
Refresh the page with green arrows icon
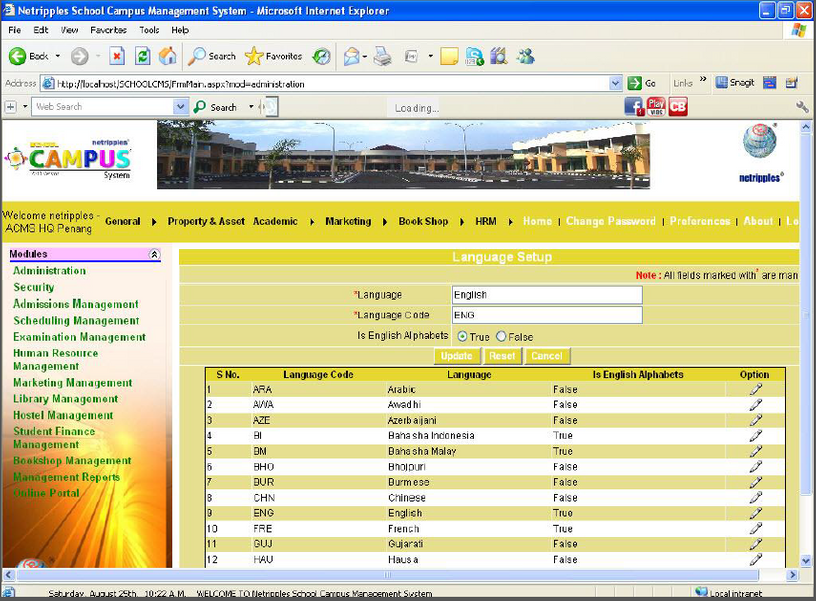pos(143,56)
